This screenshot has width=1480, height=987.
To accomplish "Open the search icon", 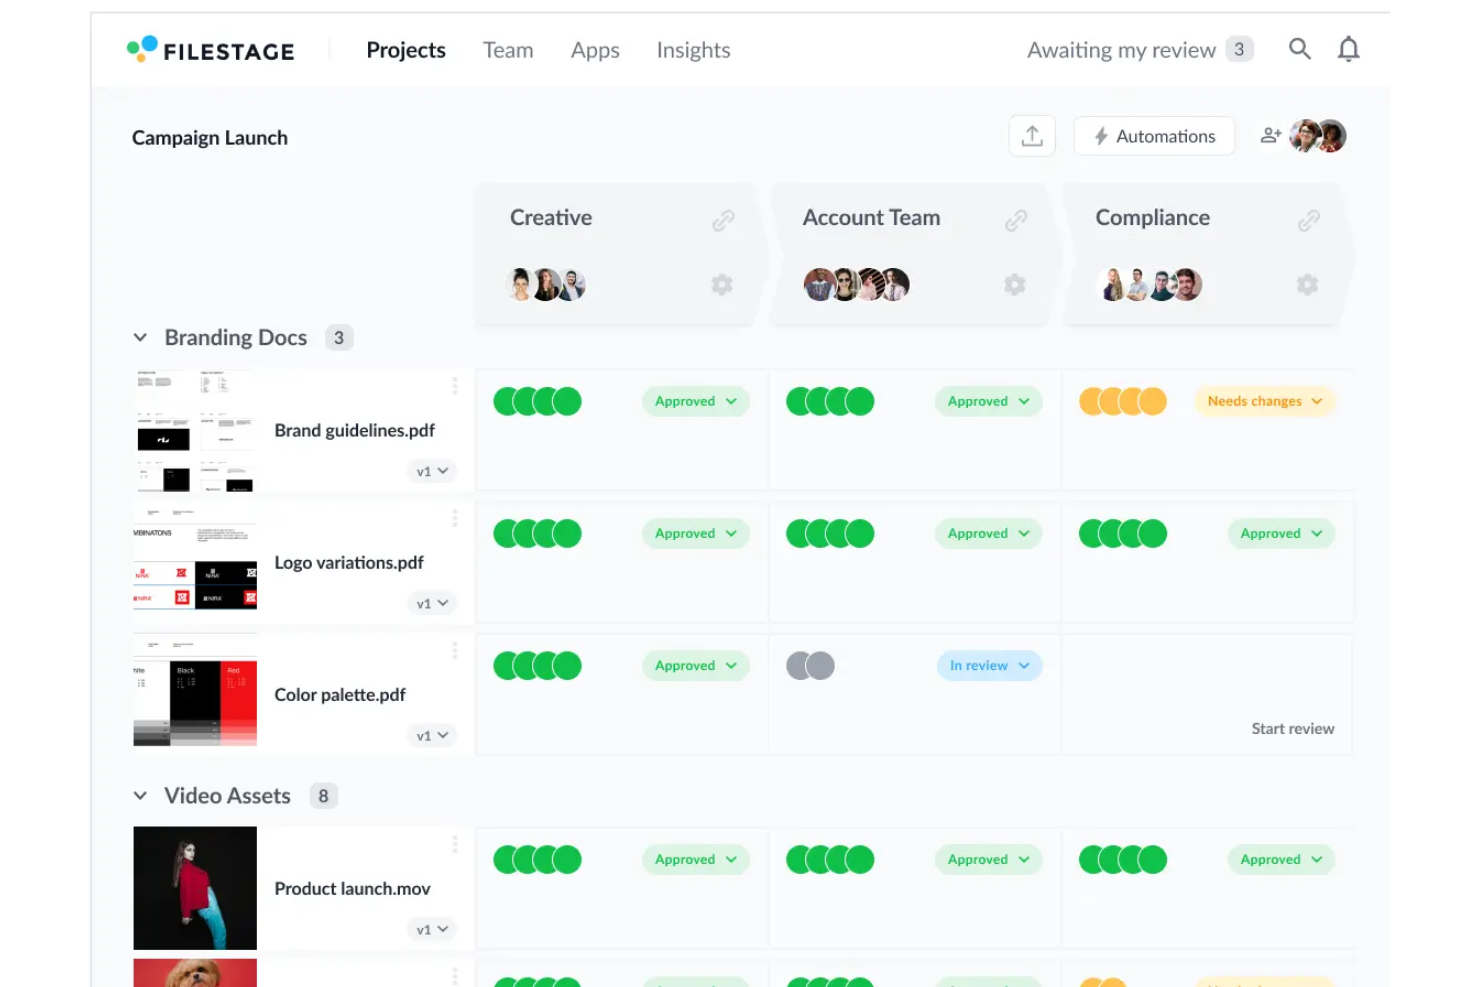I will click(1299, 49).
